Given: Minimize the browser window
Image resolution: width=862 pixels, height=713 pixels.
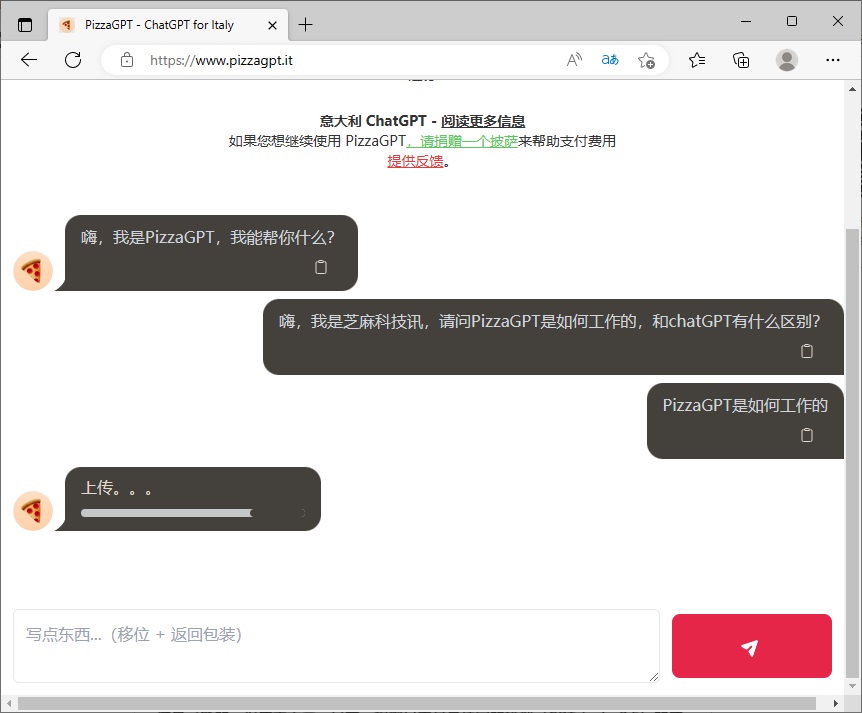Looking at the screenshot, I should coord(746,21).
